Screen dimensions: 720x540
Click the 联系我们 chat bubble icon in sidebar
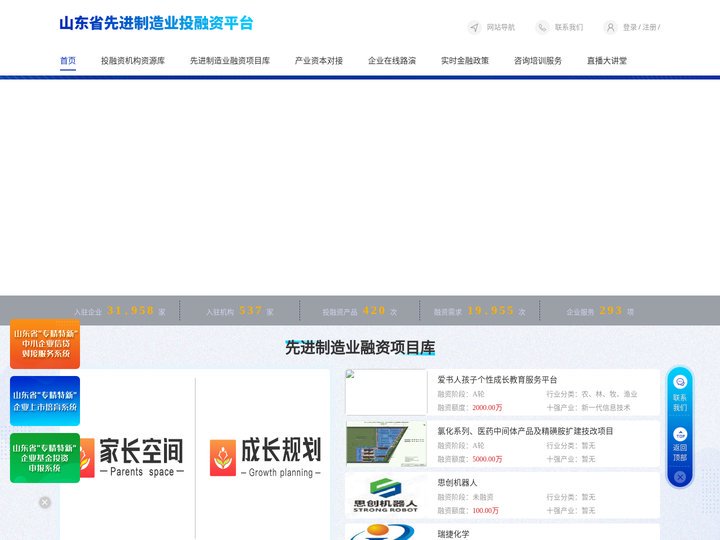coord(680,382)
